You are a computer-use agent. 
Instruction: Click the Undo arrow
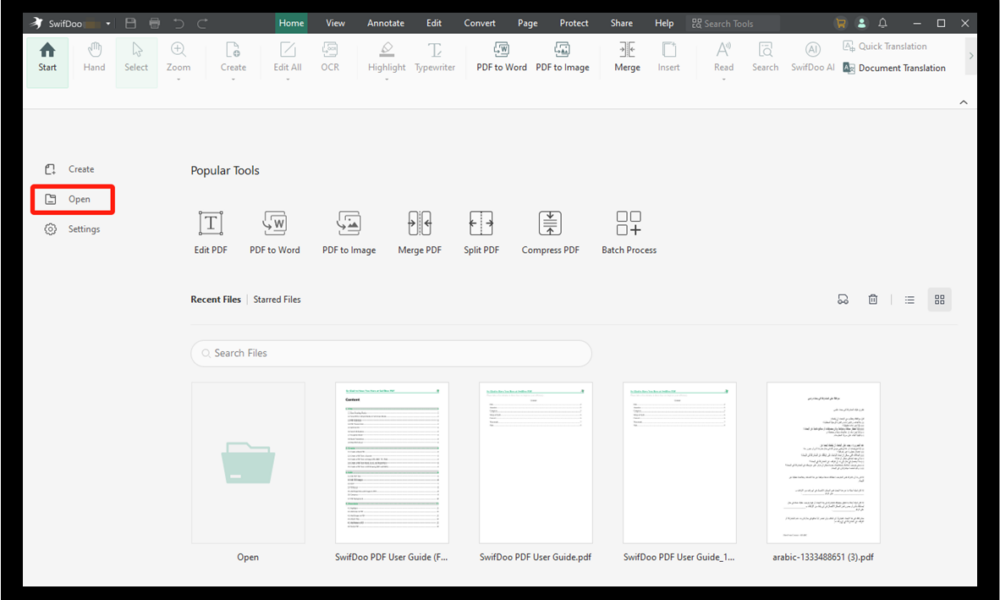(x=179, y=23)
